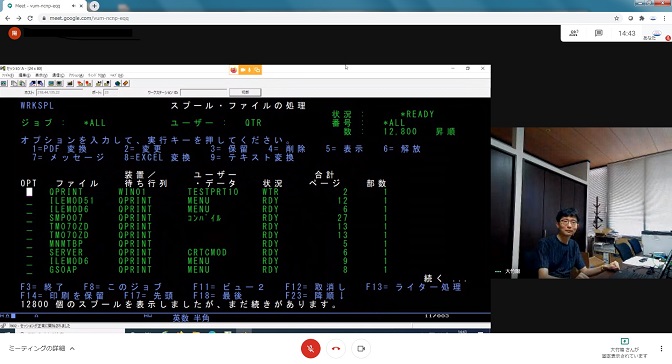Viewport: 672px width, 364px height.
Task: Click the presentation status indicator at bottom right
Action: 624,348
